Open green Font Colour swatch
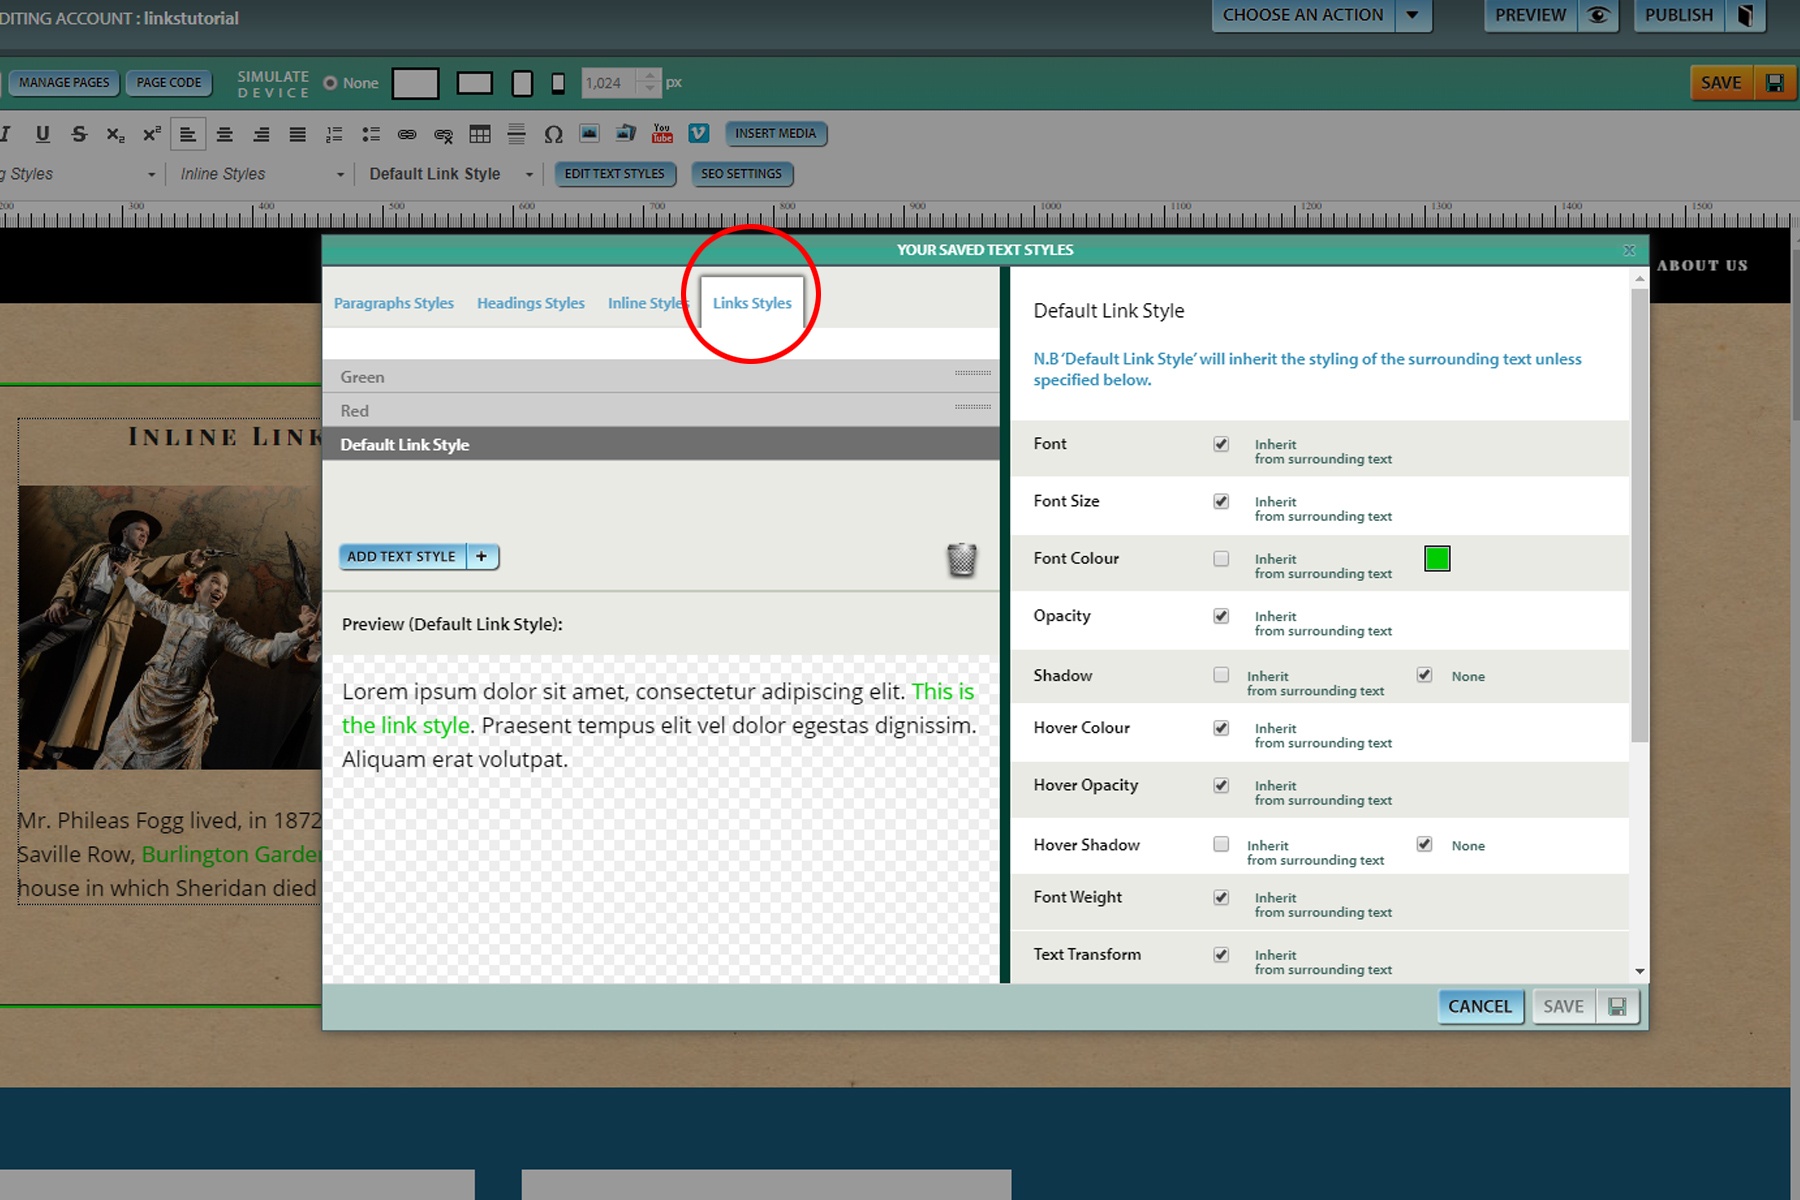 tap(1437, 559)
